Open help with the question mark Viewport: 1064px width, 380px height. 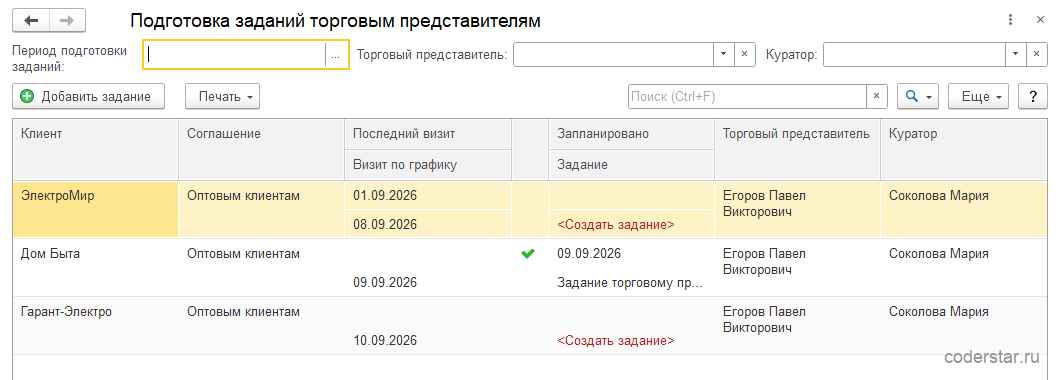1033,96
